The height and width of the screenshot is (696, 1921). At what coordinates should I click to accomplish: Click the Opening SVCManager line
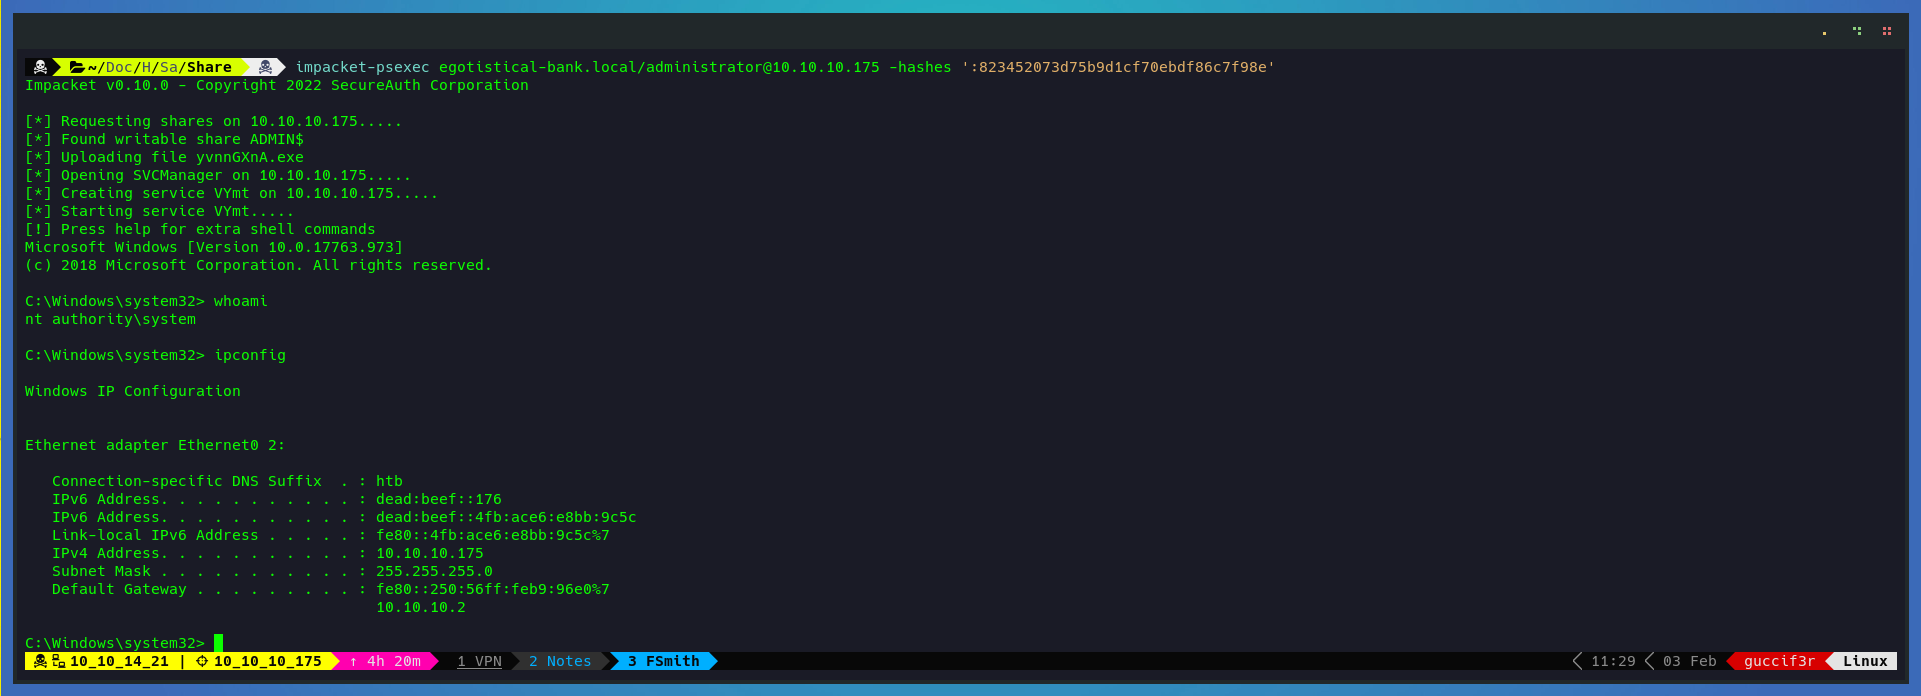[x=218, y=175]
